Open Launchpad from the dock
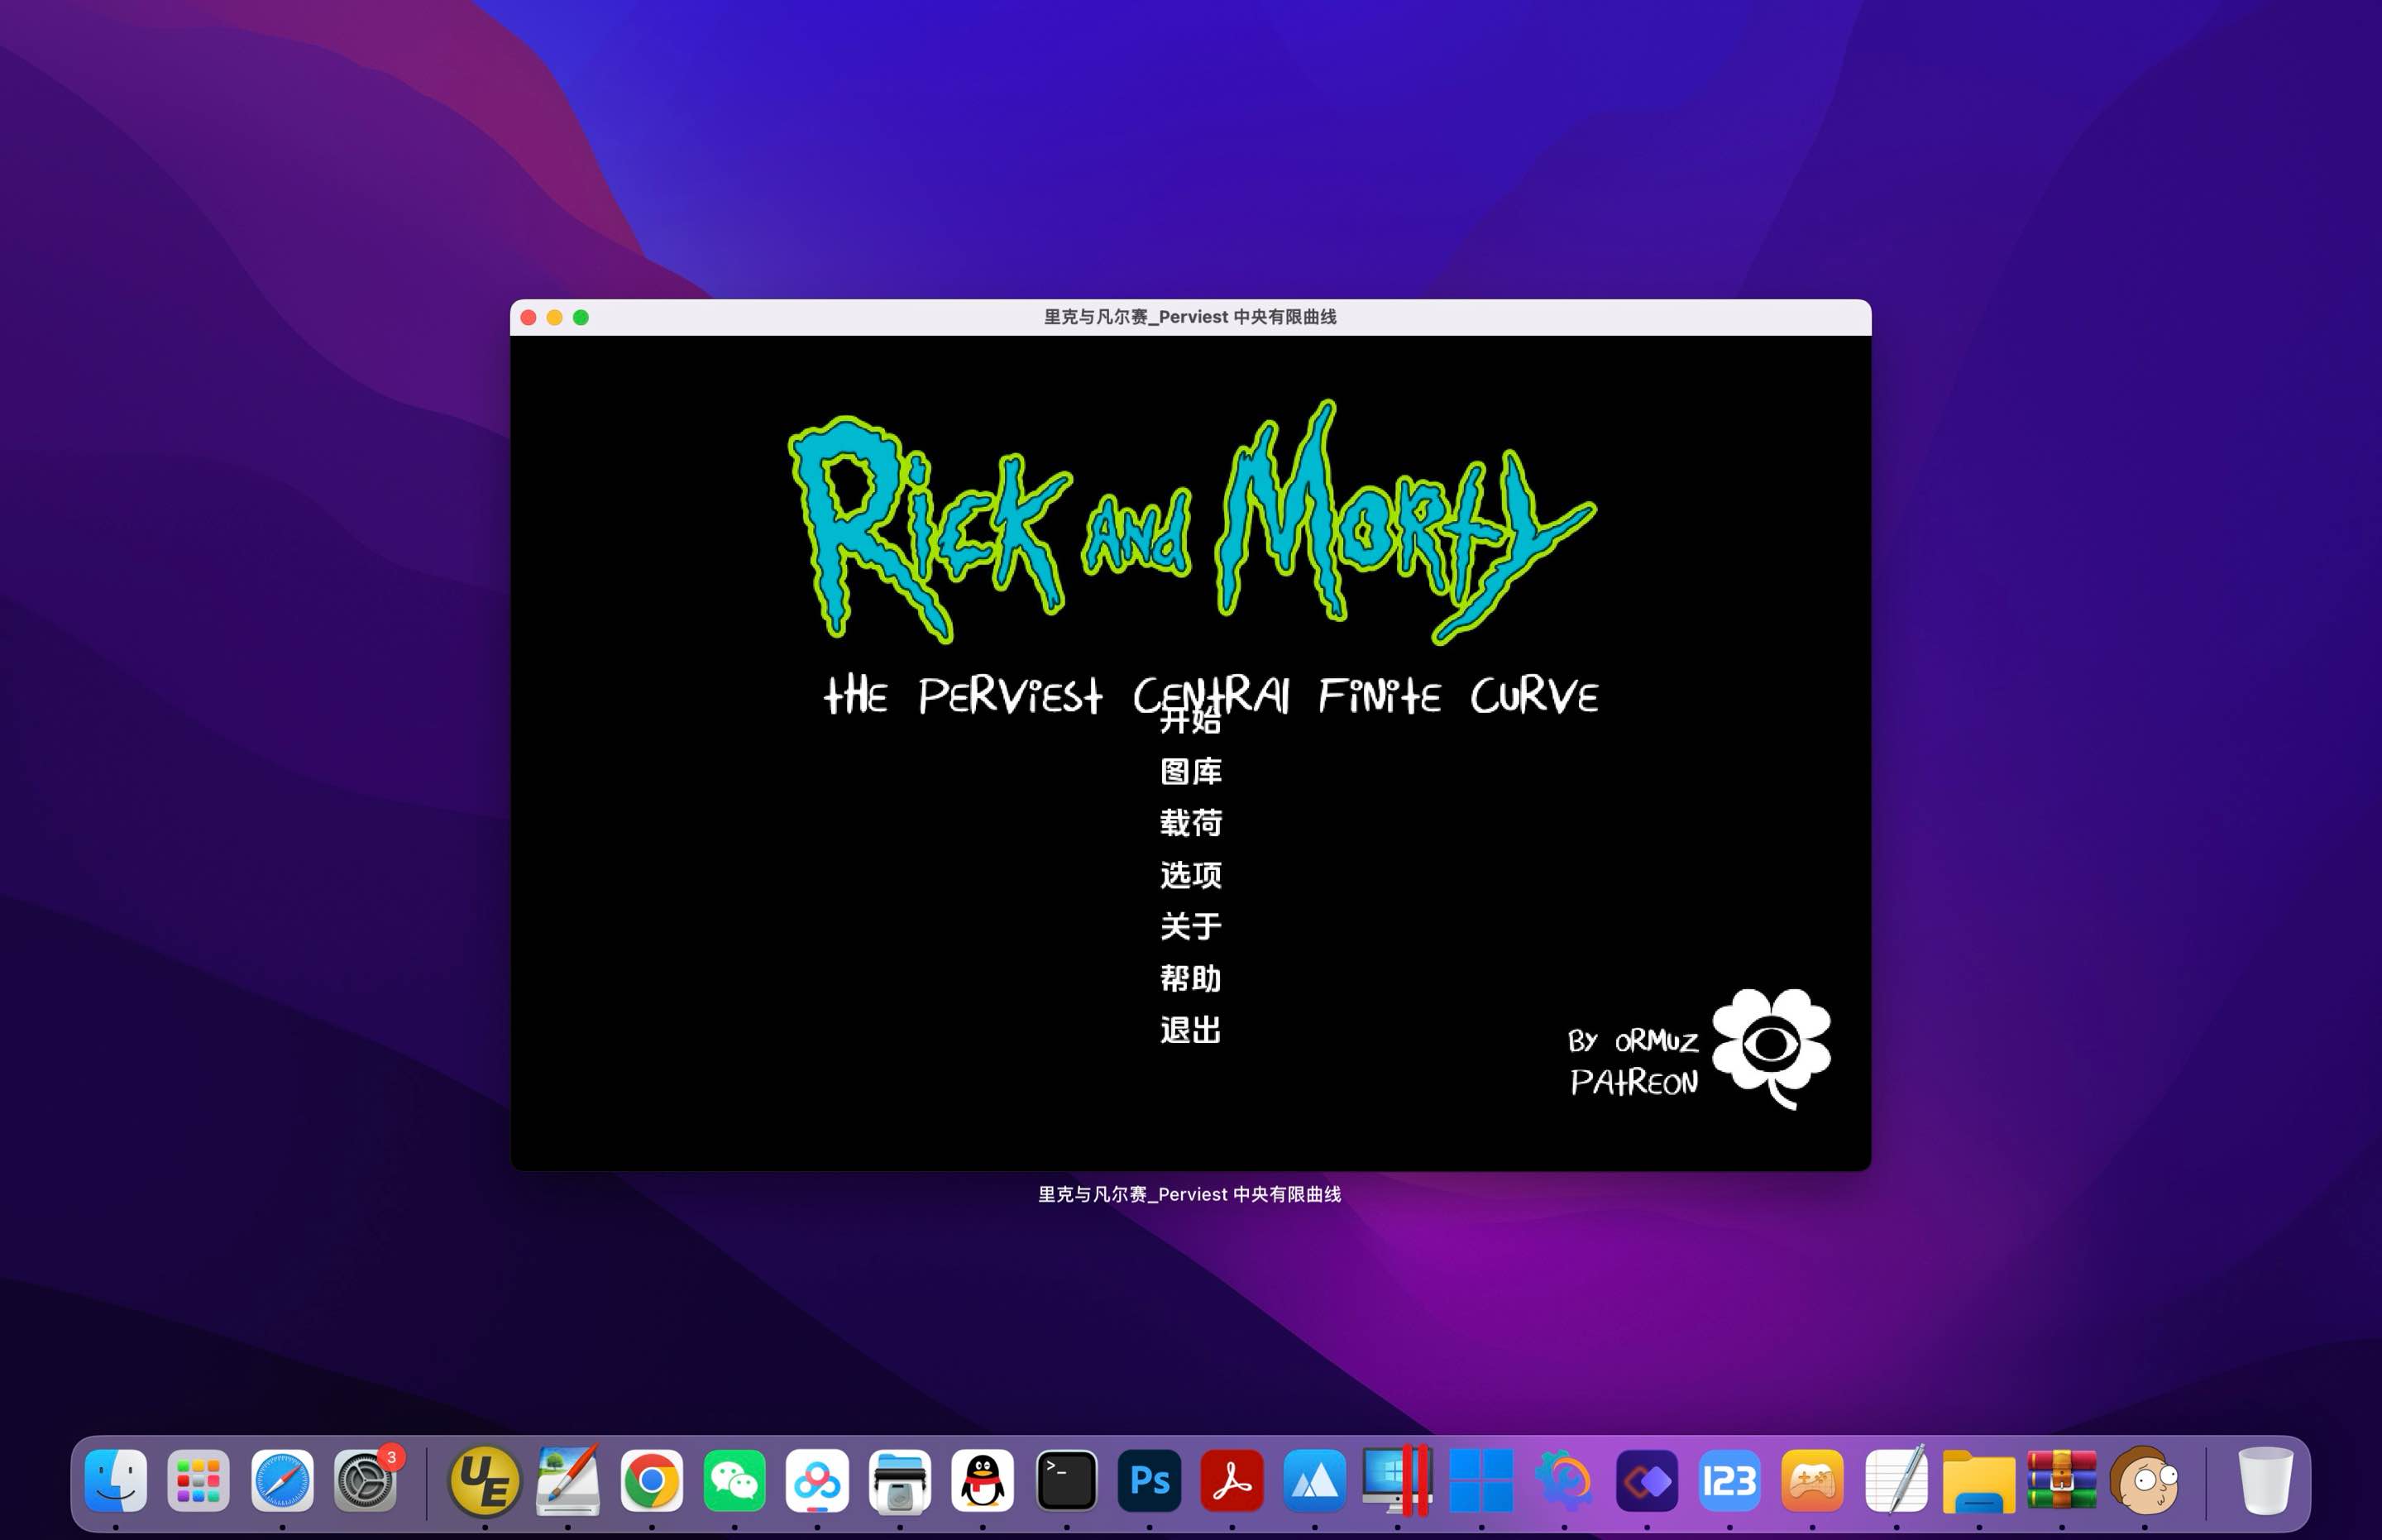The image size is (2382, 1540). tap(199, 1480)
